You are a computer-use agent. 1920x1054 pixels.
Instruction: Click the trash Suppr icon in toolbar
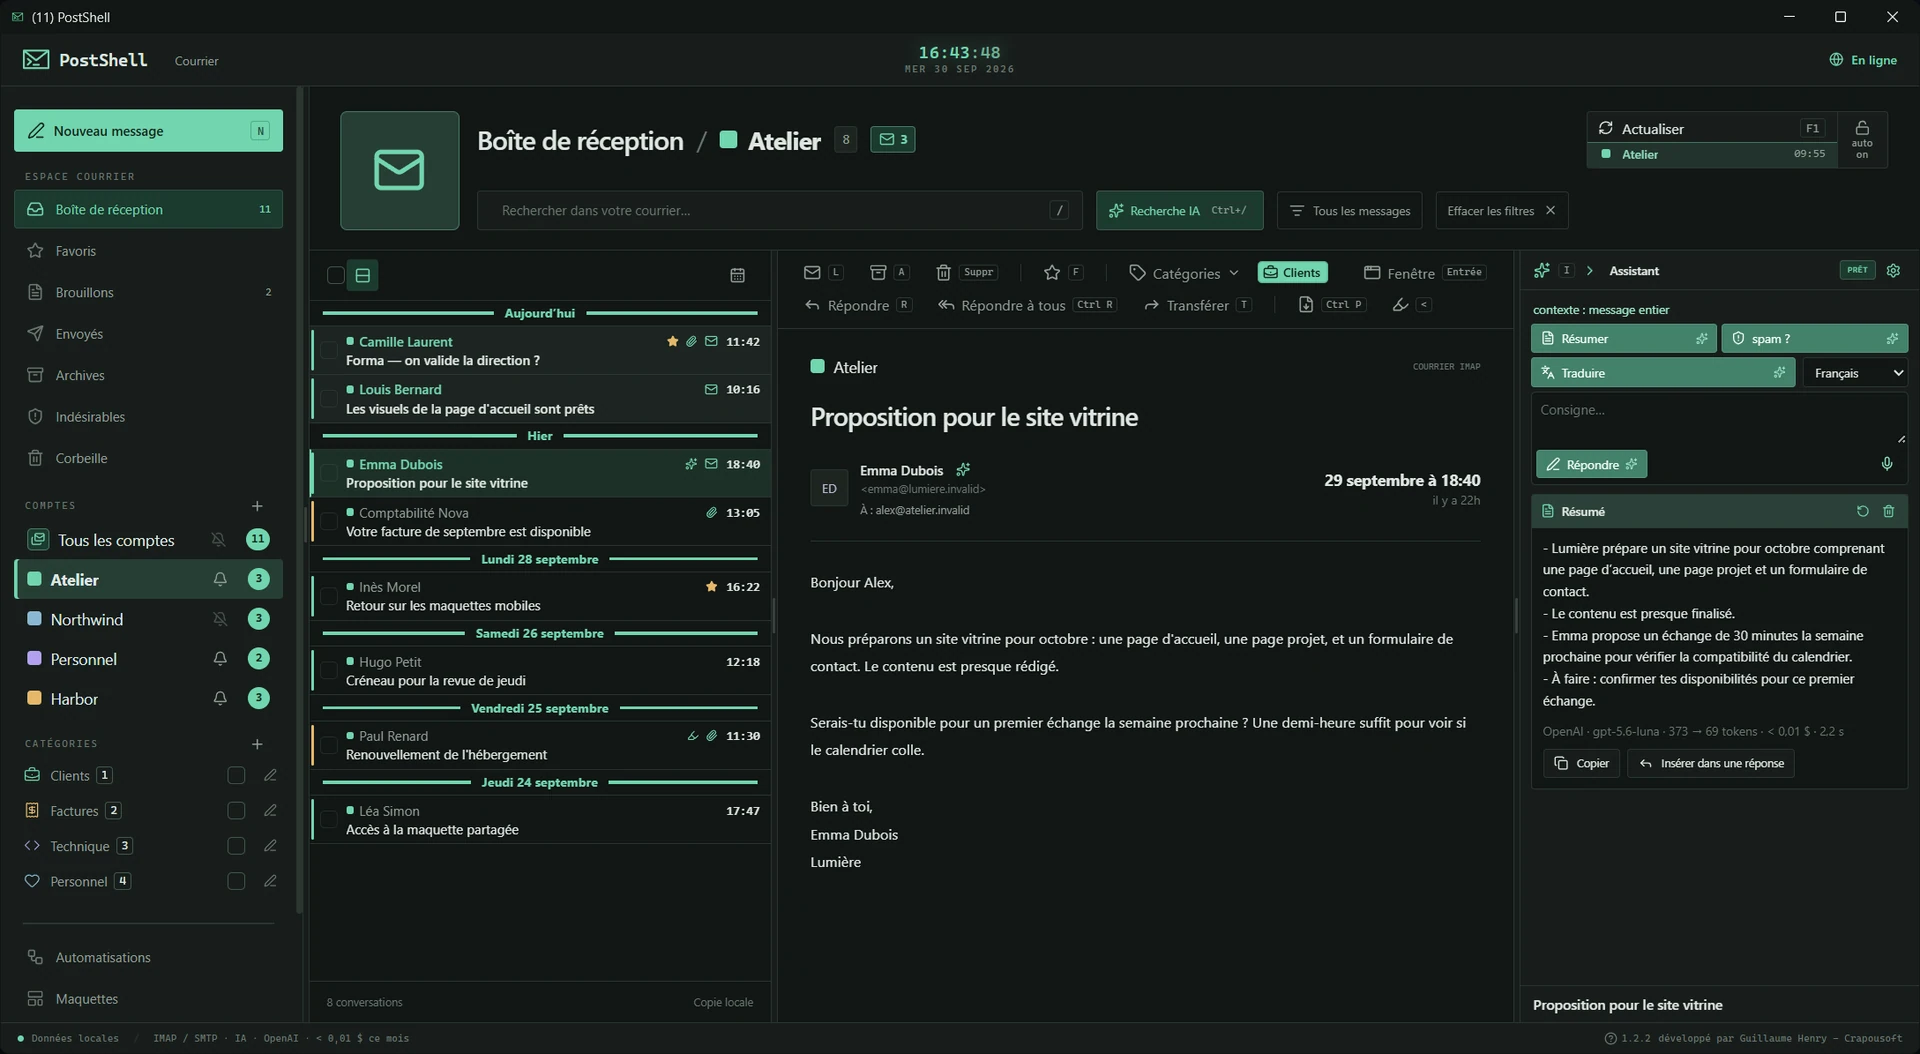[x=943, y=272]
